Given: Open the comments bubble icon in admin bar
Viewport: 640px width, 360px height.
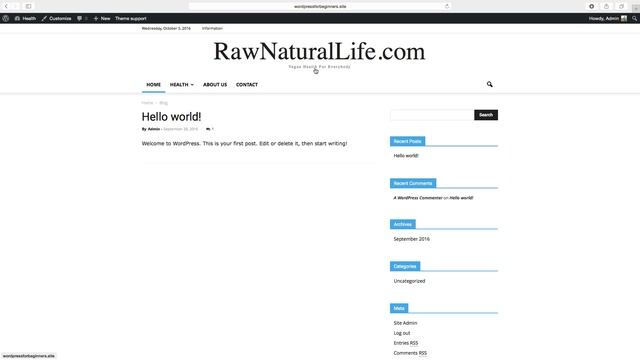Looking at the screenshot, I should tap(80, 18).
